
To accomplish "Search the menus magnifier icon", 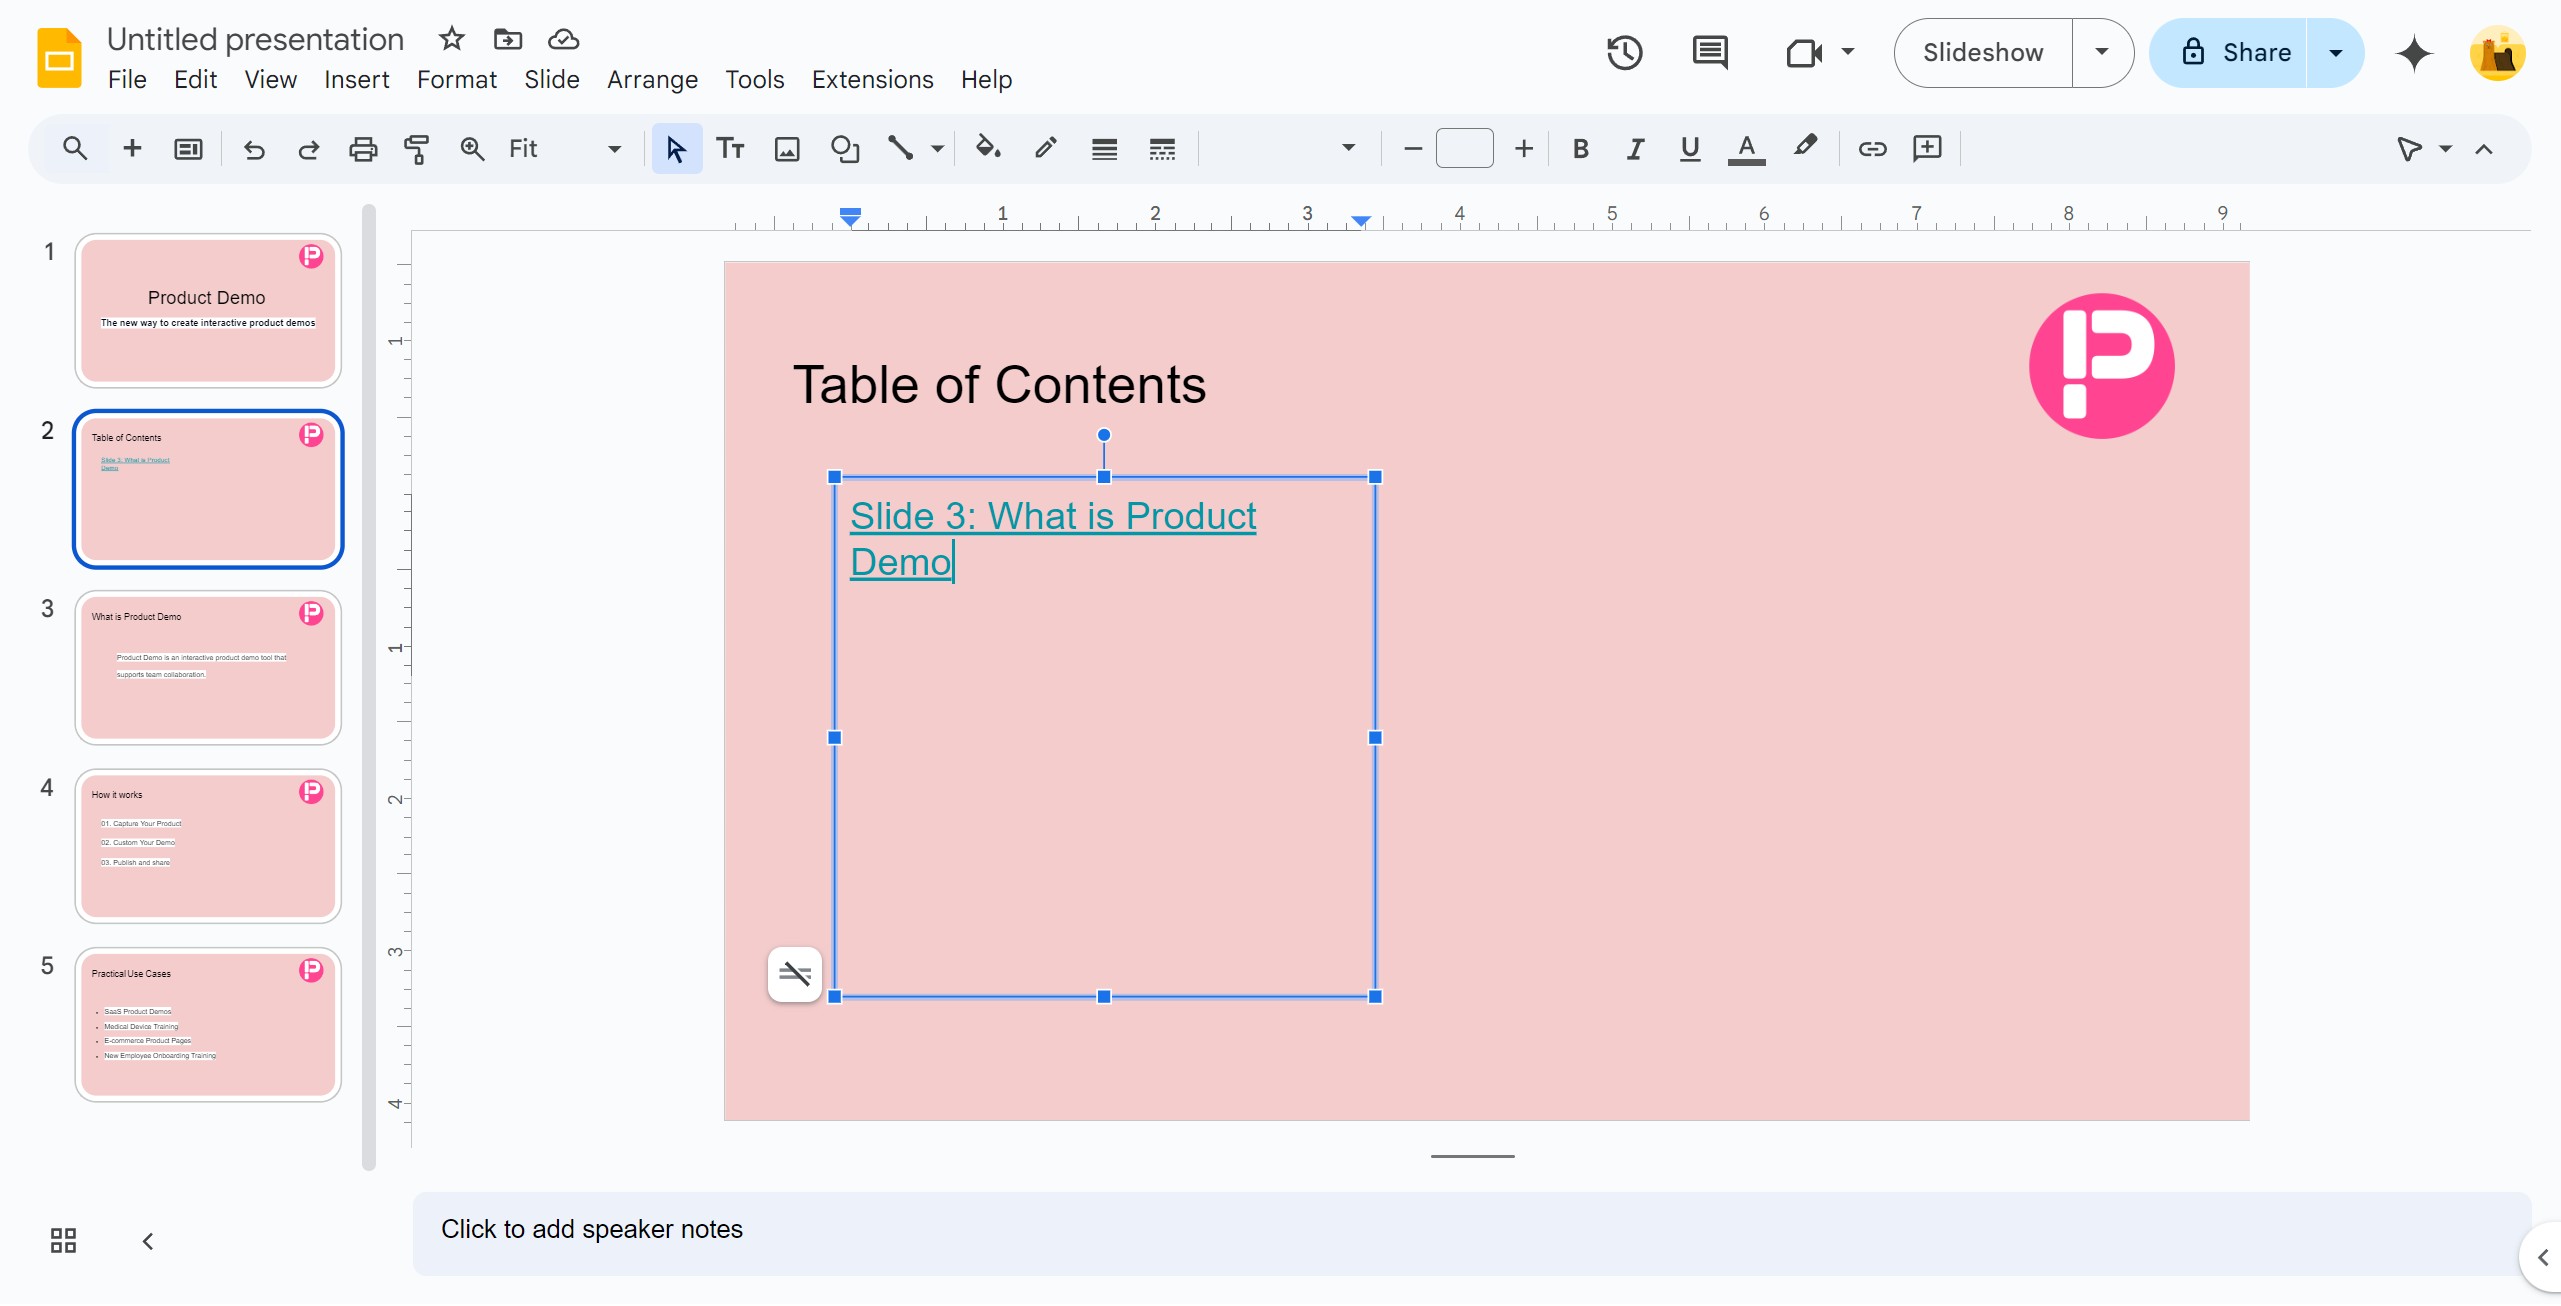I will click(x=75, y=149).
